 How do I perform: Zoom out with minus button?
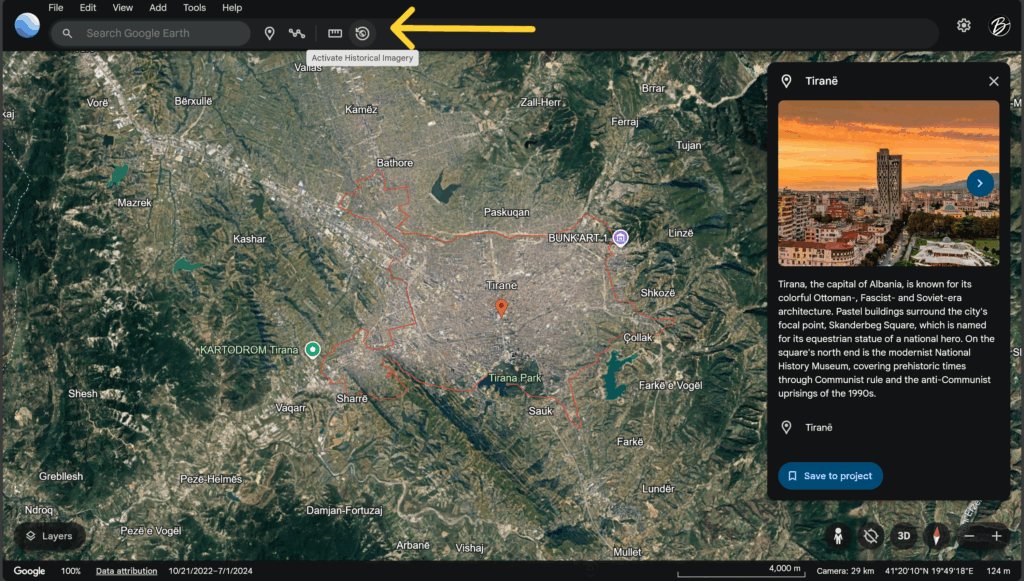click(x=970, y=536)
